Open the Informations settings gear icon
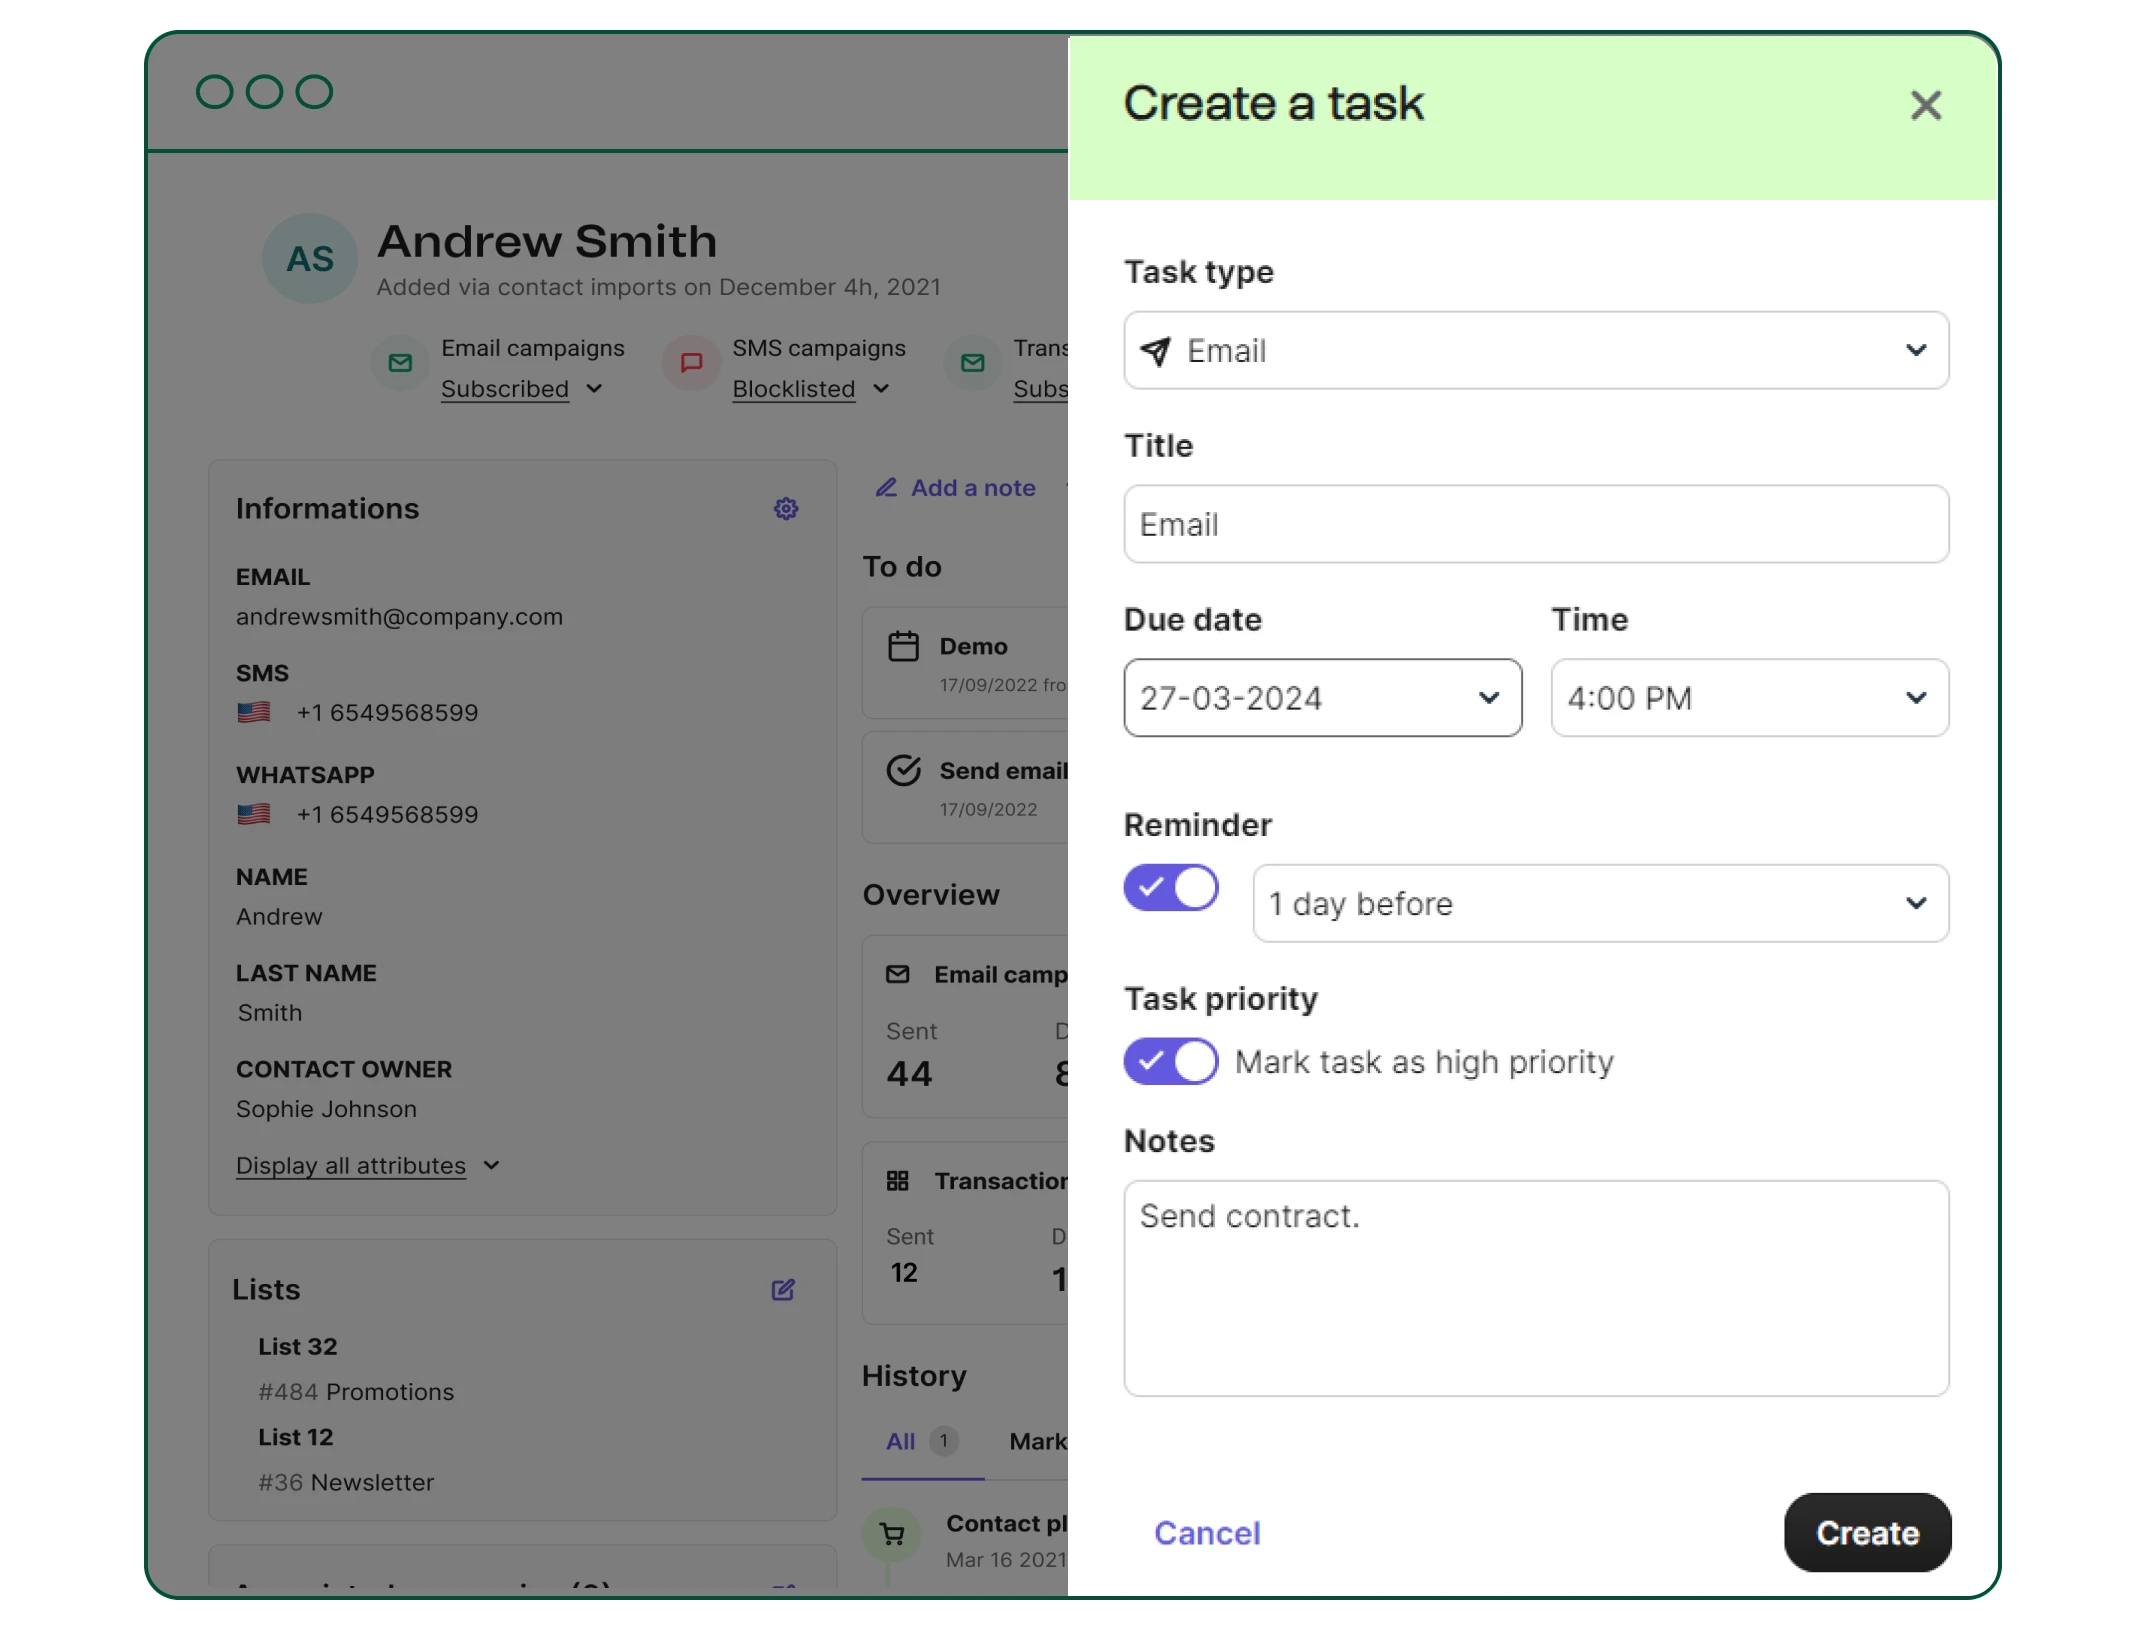 (x=786, y=509)
